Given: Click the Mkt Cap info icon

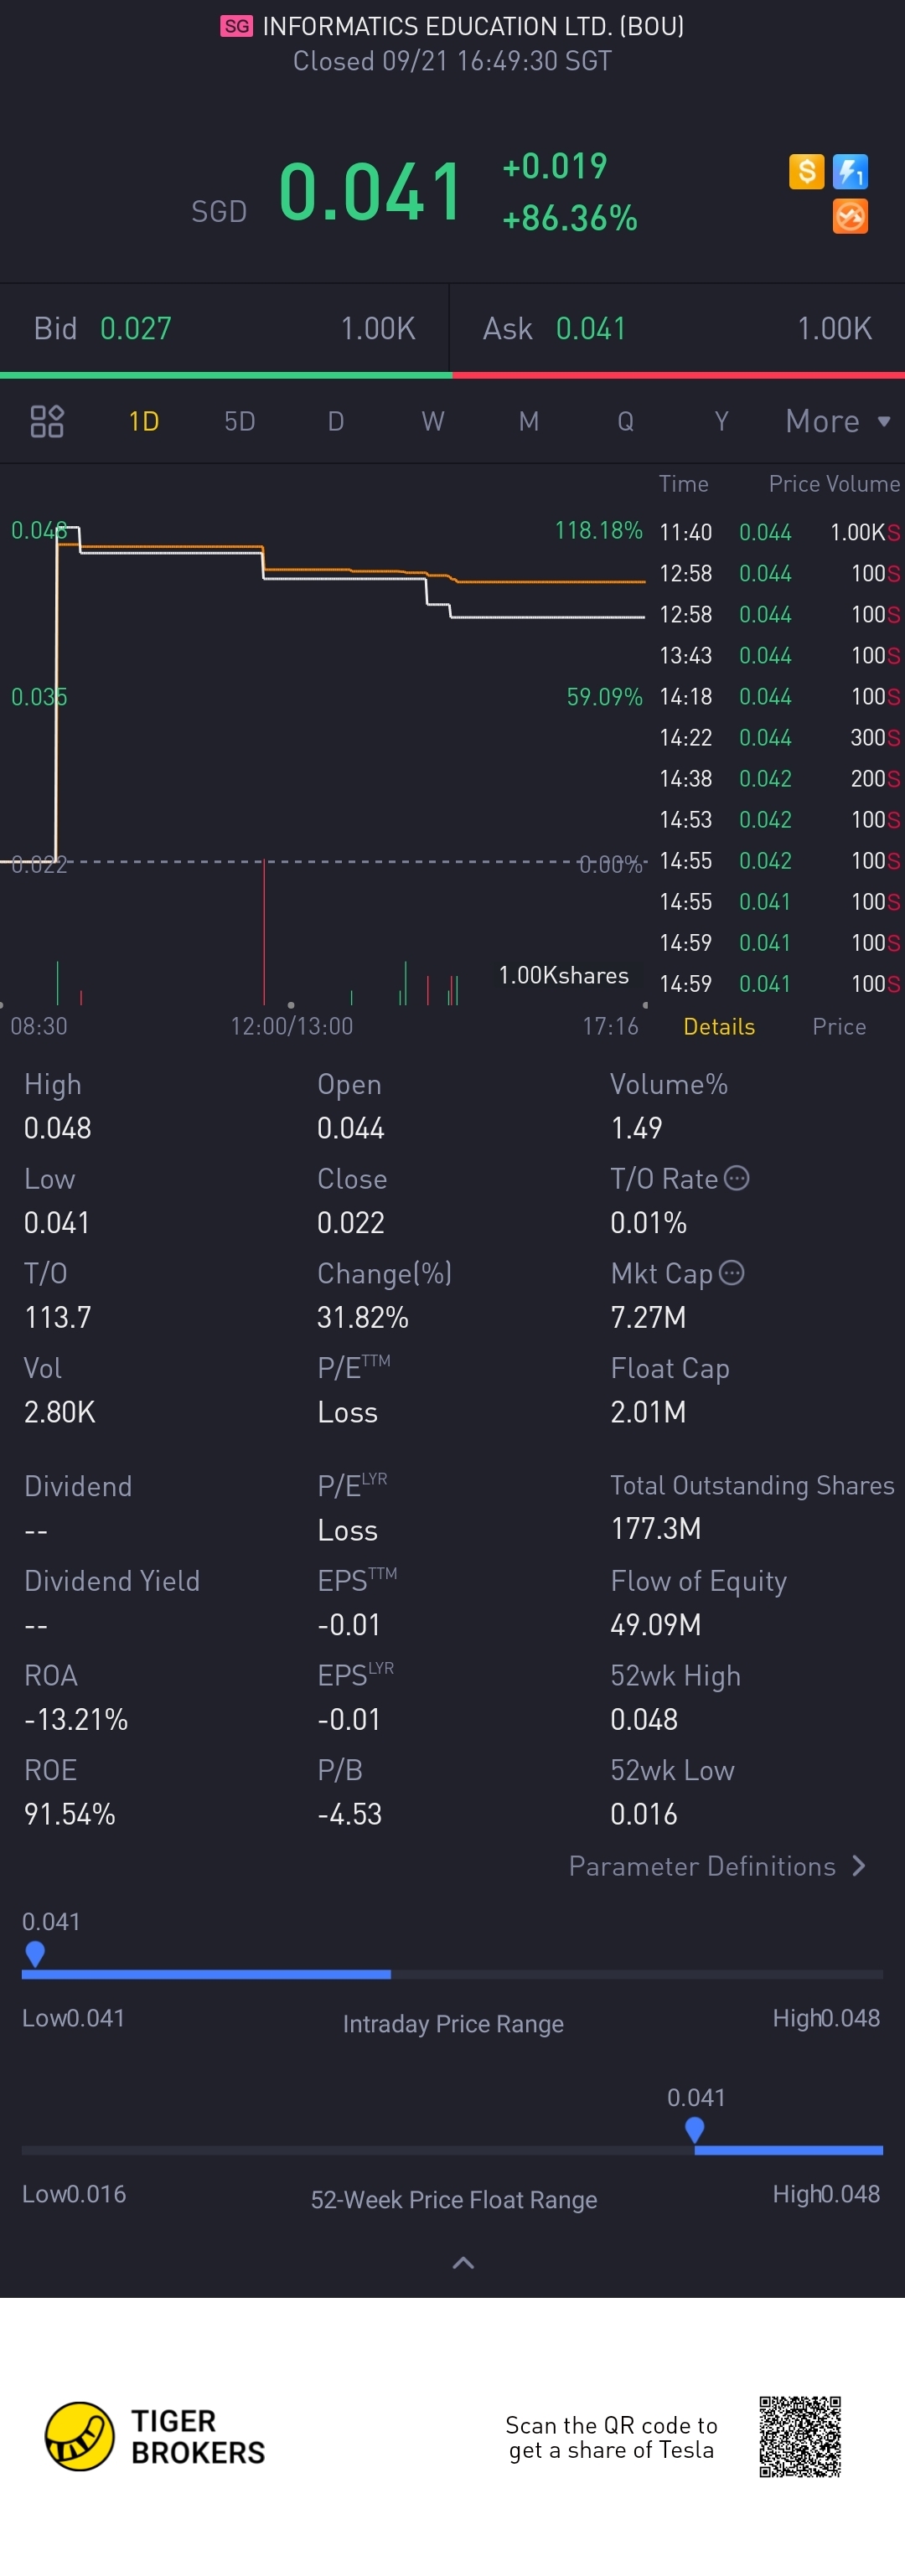Looking at the screenshot, I should tap(732, 1273).
